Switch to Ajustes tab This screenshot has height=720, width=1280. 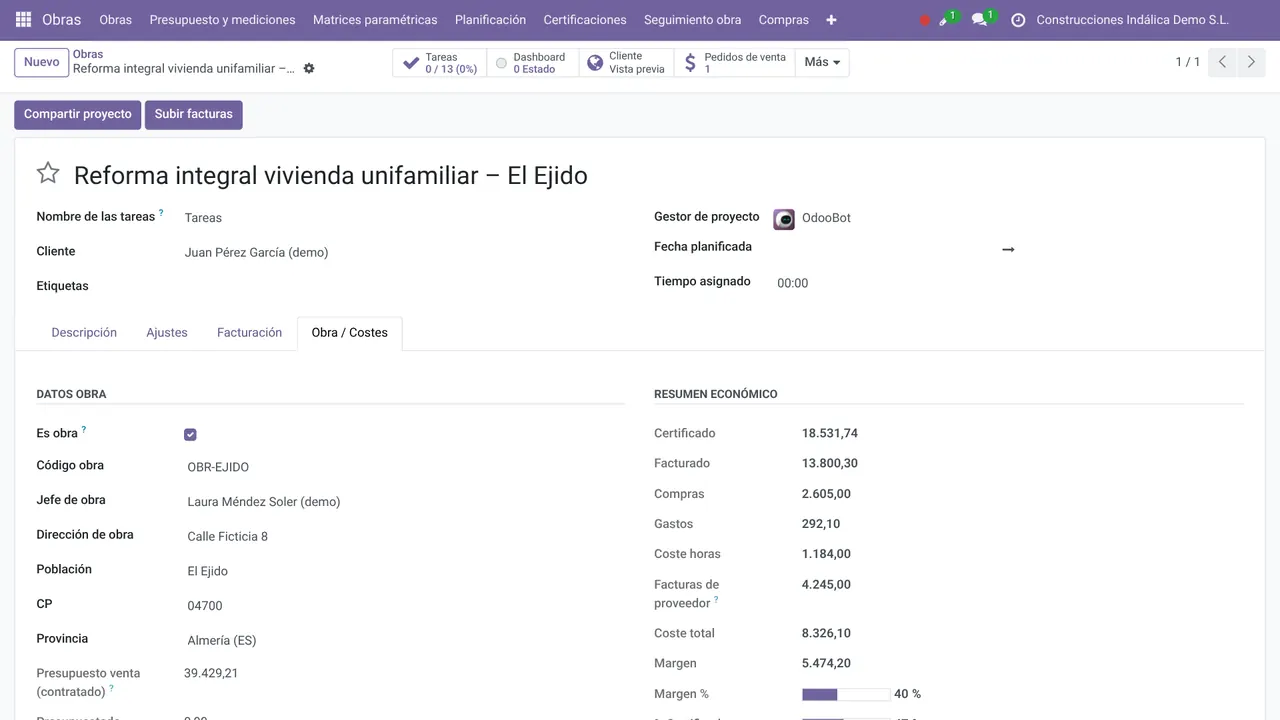167,333
